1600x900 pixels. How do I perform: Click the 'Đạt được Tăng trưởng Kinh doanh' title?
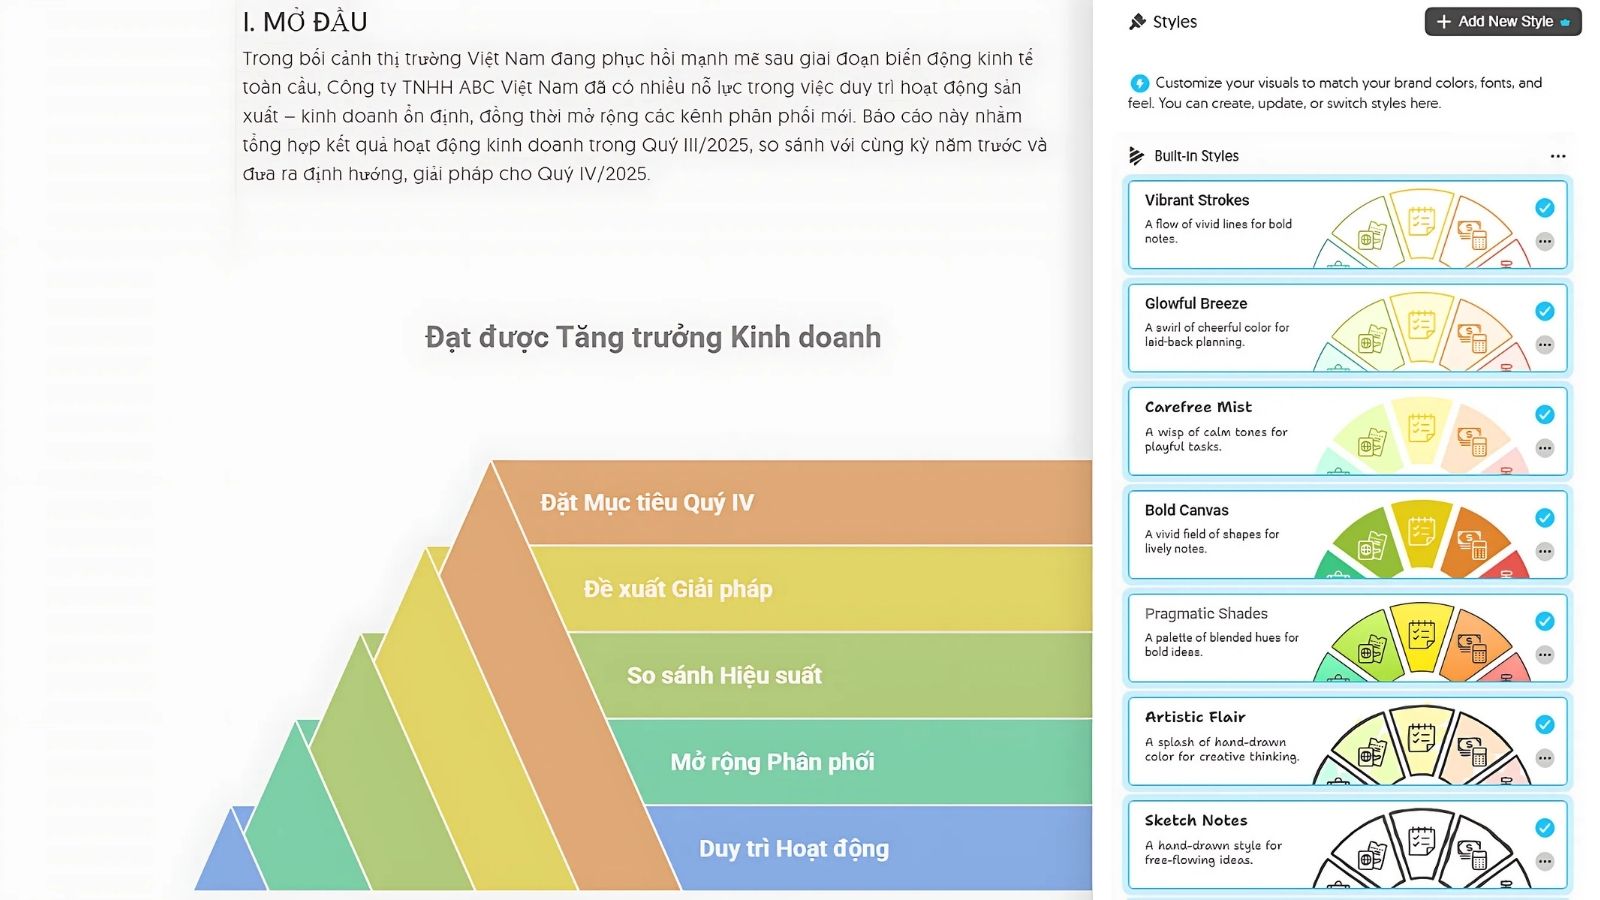pos(653,338)
